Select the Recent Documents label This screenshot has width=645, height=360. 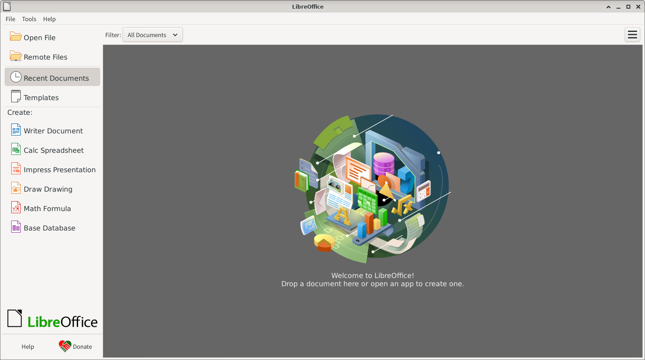[56, 78]
